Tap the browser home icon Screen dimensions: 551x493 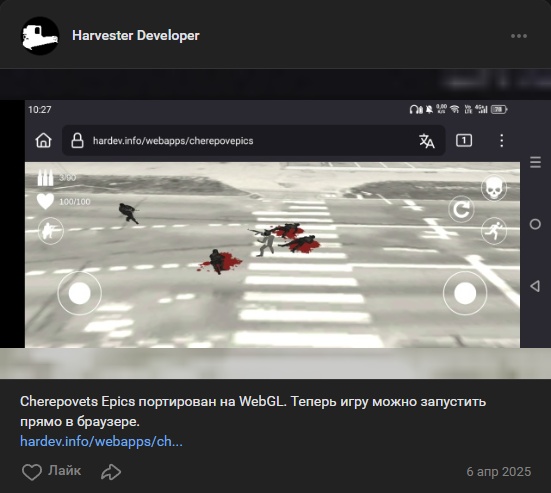tap(44, 140)
